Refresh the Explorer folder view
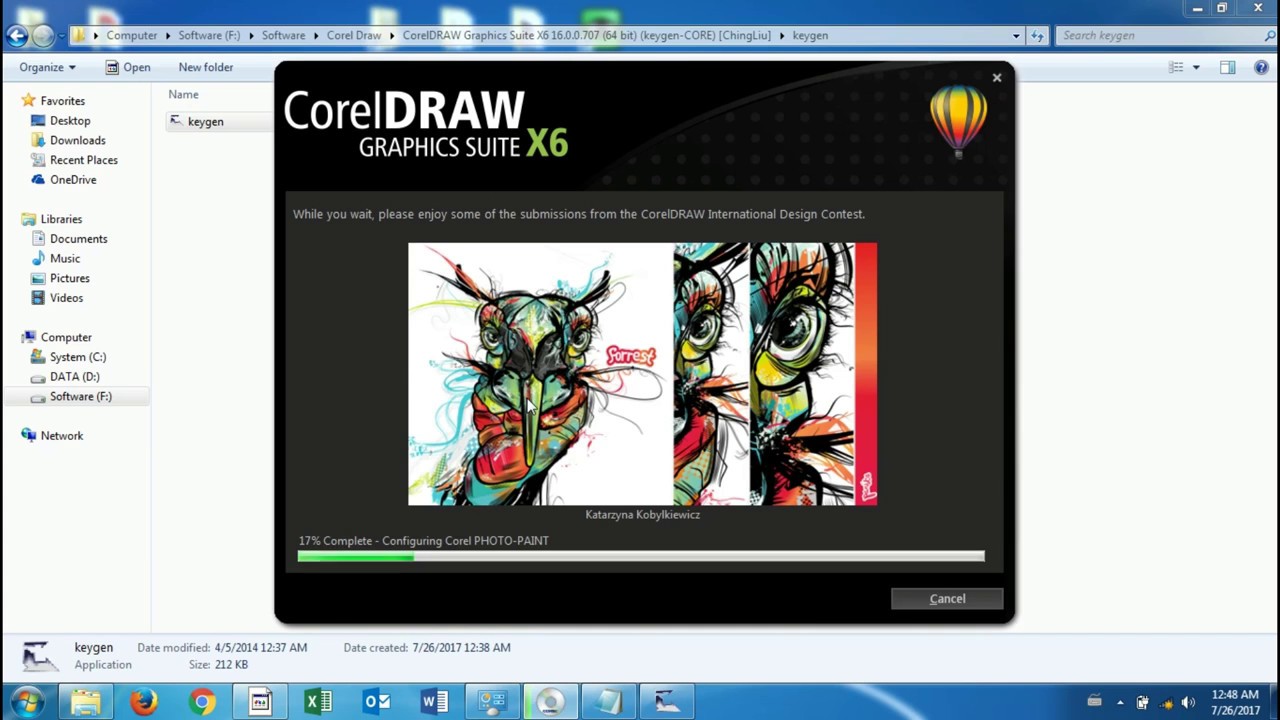 1037,36
